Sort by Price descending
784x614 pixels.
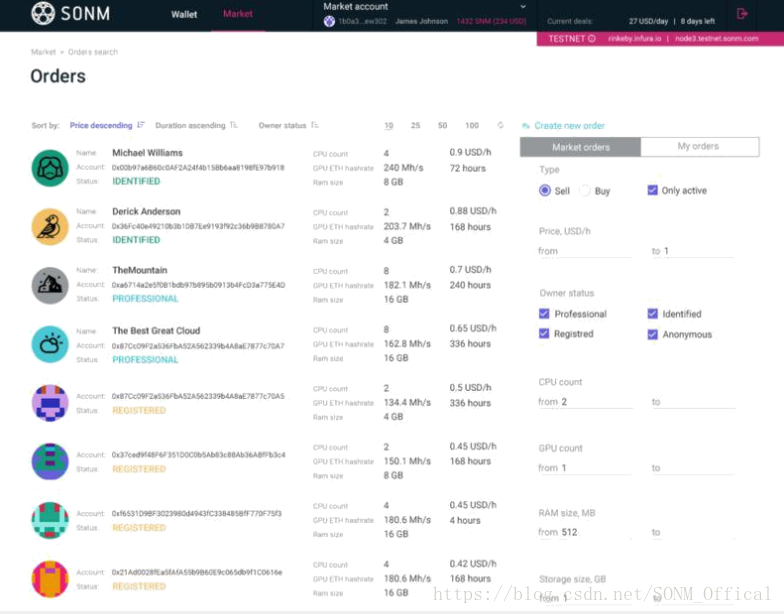101,126
